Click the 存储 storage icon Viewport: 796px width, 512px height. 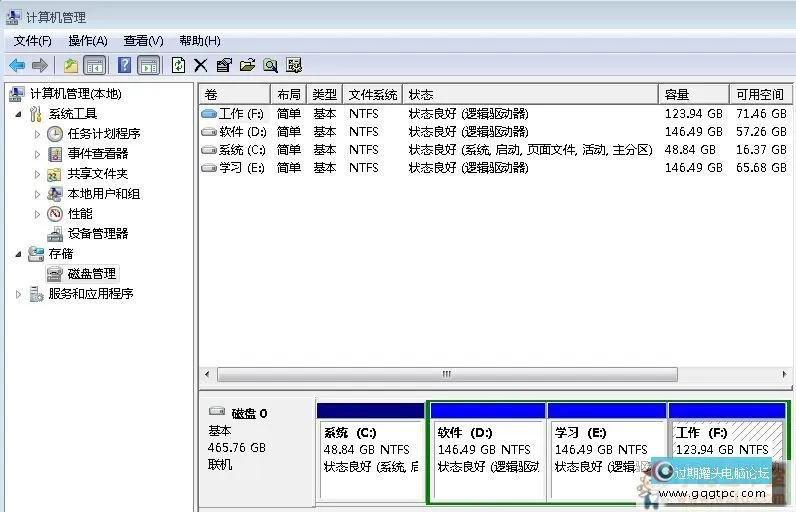[36, 254]
